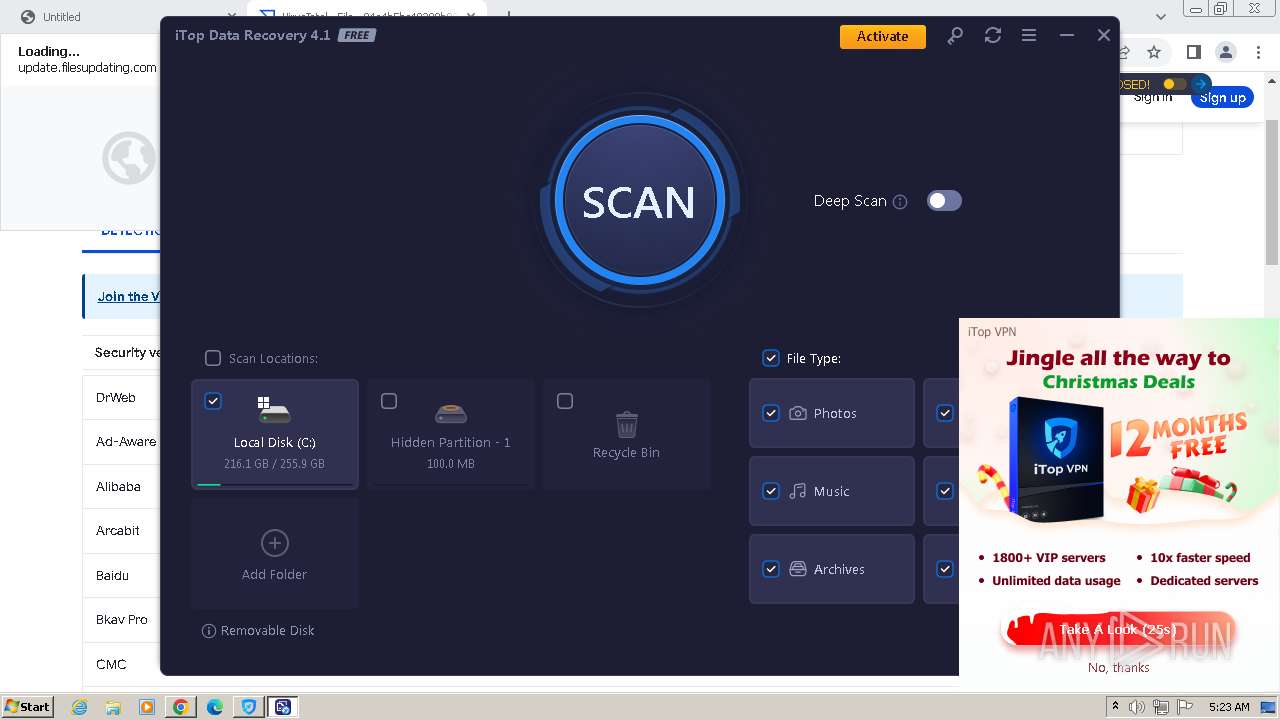Screen dimensions: 1280x720
Task: Open Chrome from the taskbar
Action: coord(180,707)
